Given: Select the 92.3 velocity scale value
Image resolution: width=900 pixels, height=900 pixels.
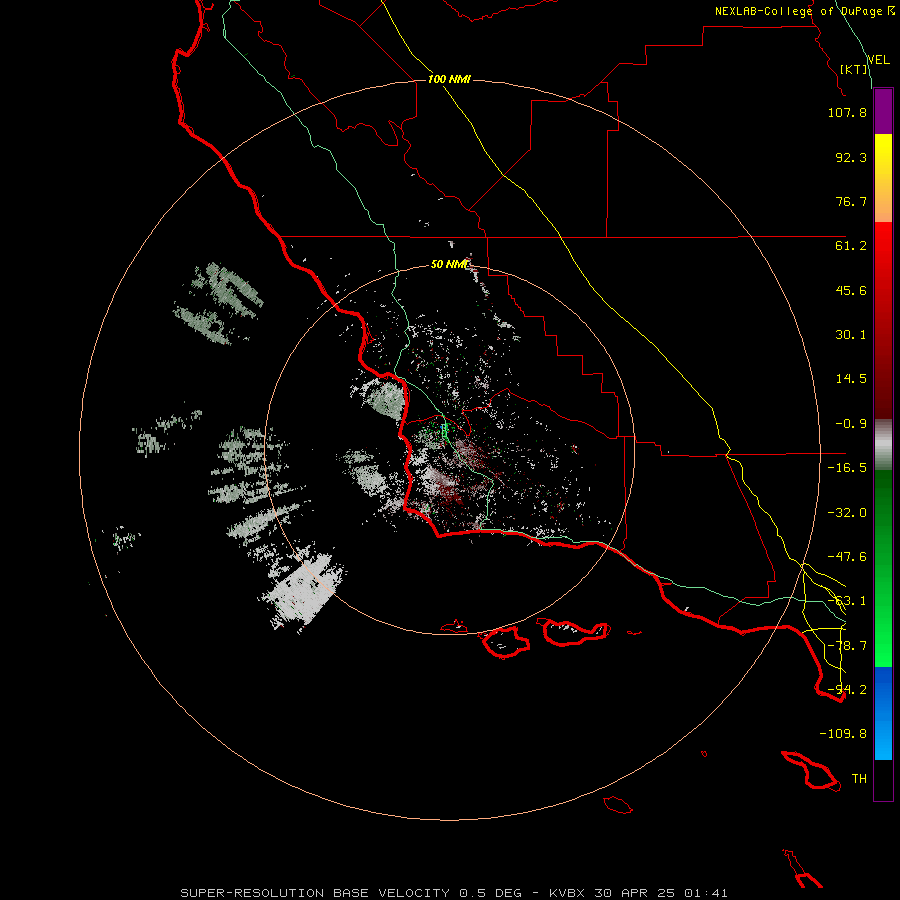Looking at the screenshot, I should point(851,157).
